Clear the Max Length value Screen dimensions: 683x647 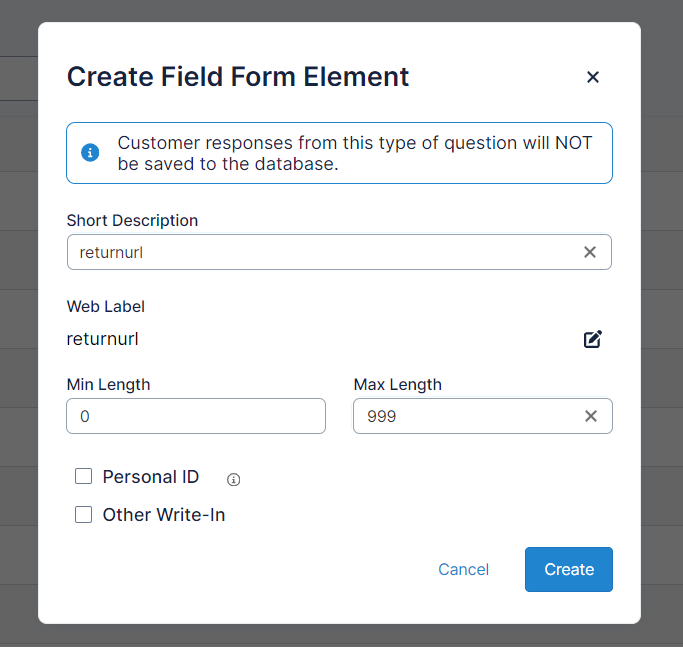(590, 416)
